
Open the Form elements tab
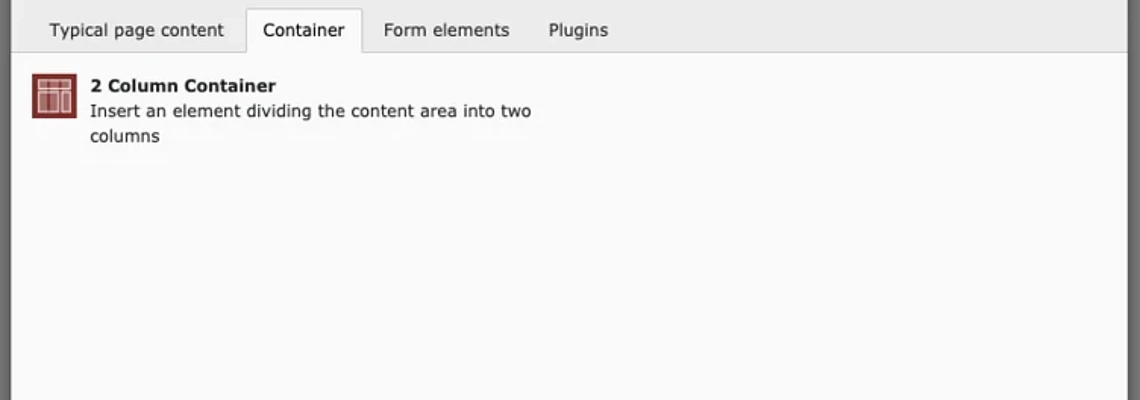click(x=446, y=30)
